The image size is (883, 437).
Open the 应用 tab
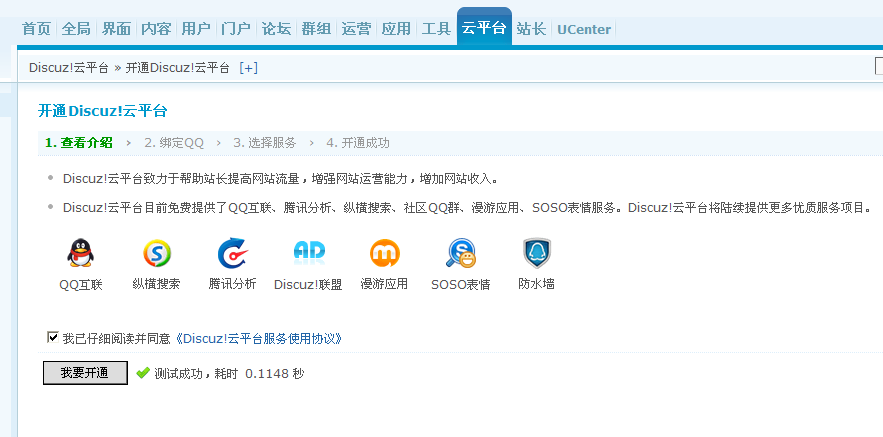[396, 29]
